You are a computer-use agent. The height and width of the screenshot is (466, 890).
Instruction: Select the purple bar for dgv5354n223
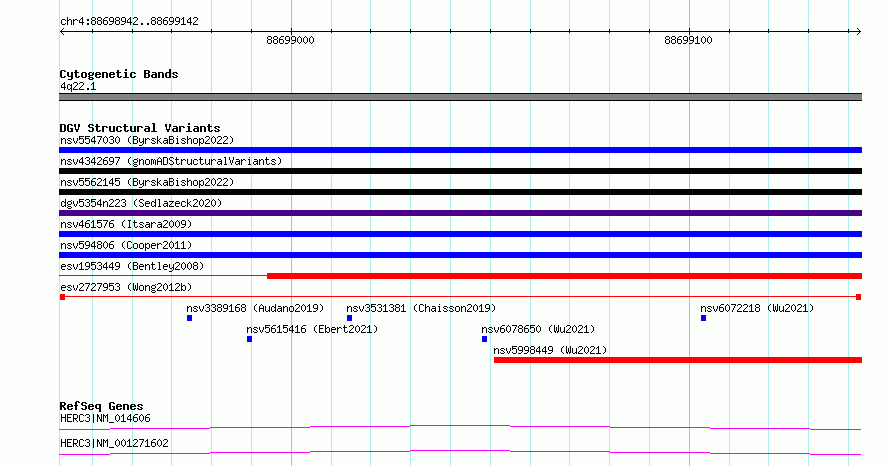(x=460, y=213)
